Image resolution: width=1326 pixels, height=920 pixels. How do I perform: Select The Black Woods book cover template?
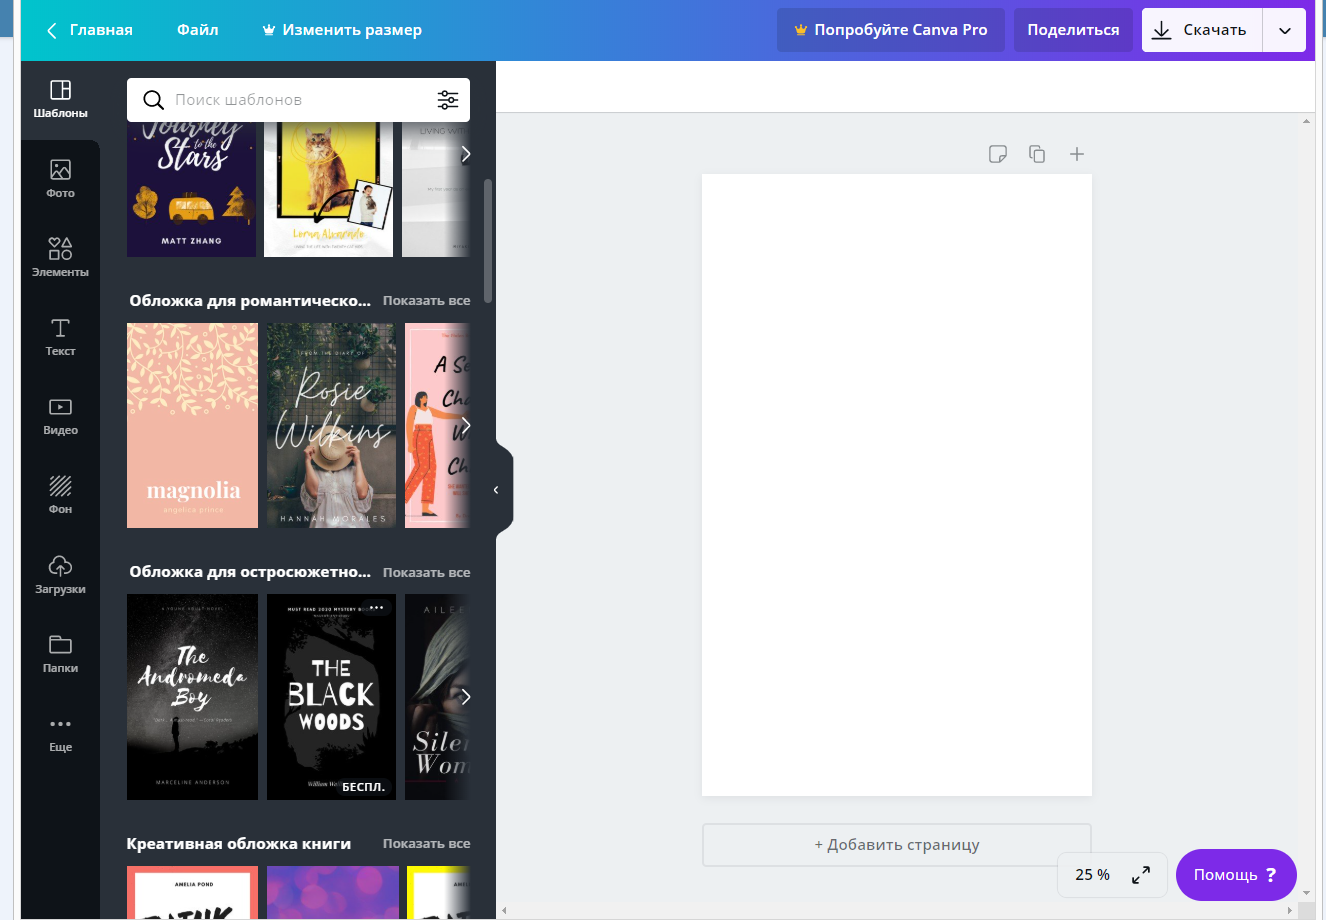[x=331, y=697]
